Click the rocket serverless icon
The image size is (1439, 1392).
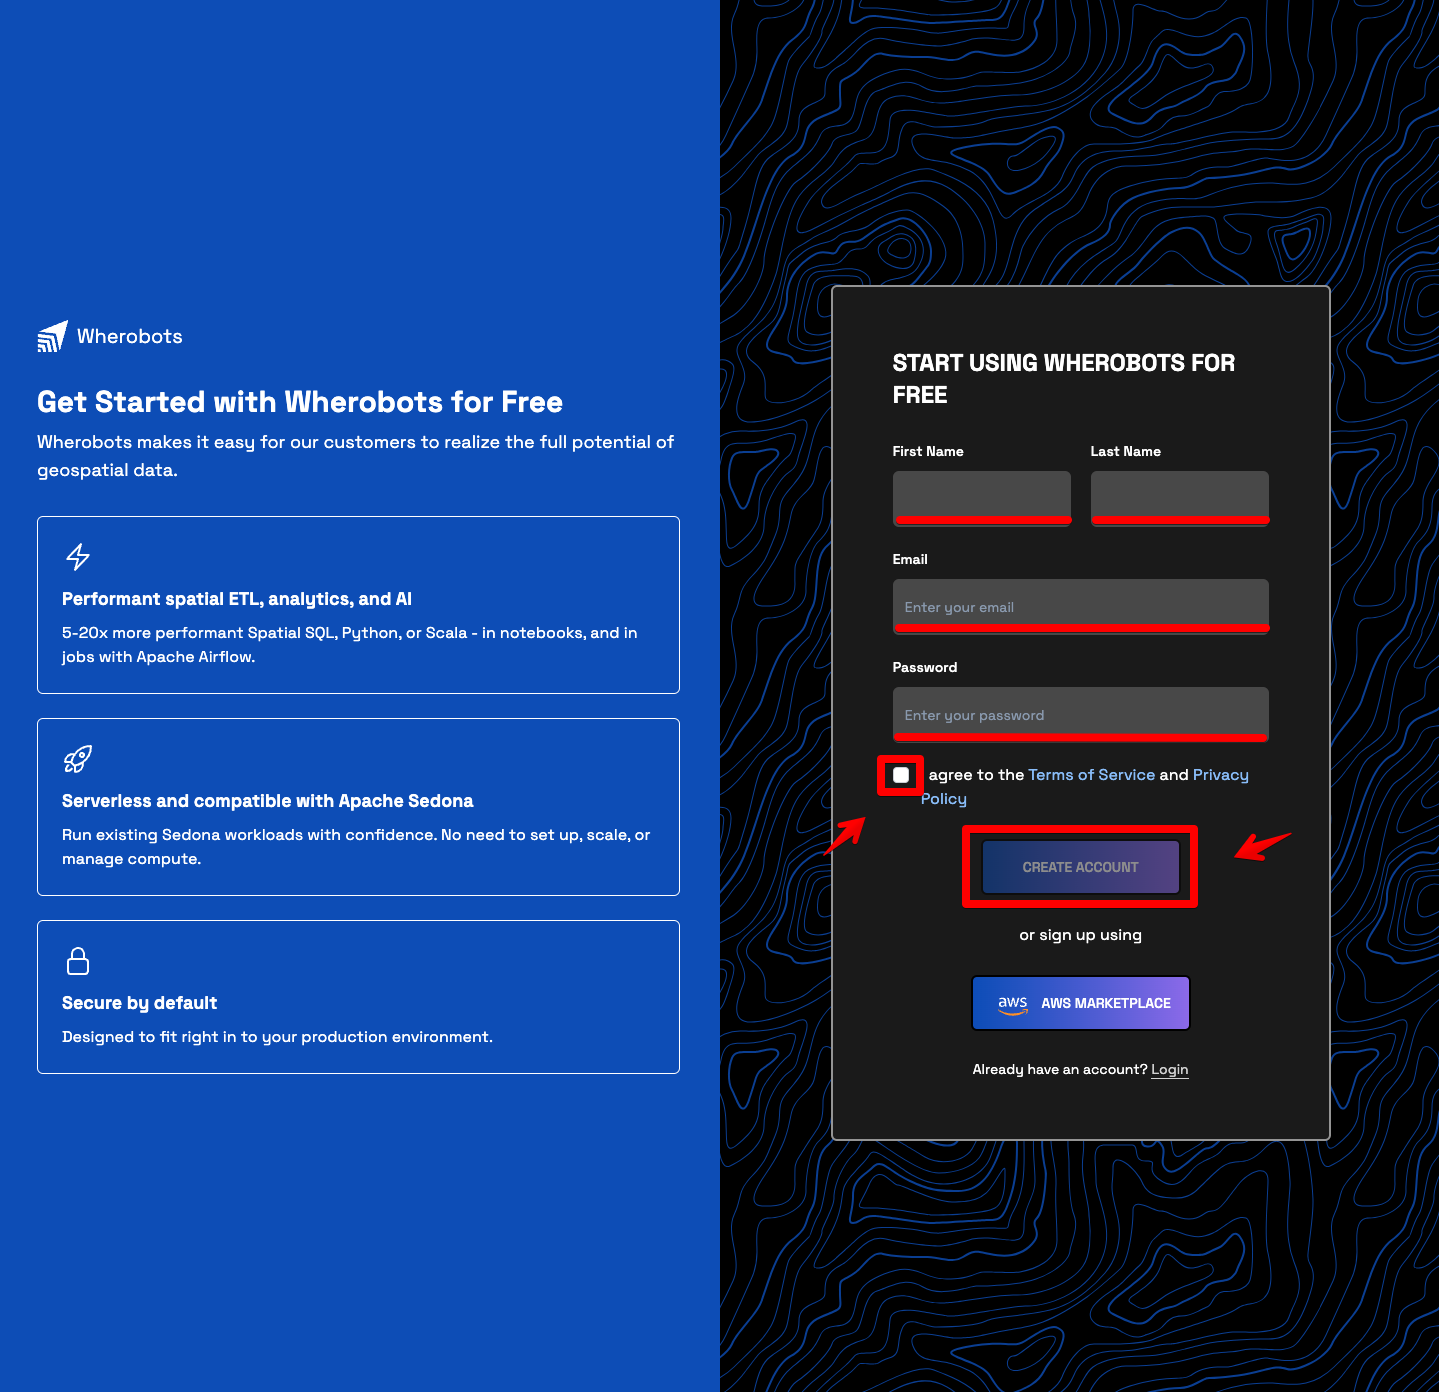(78, 759)
